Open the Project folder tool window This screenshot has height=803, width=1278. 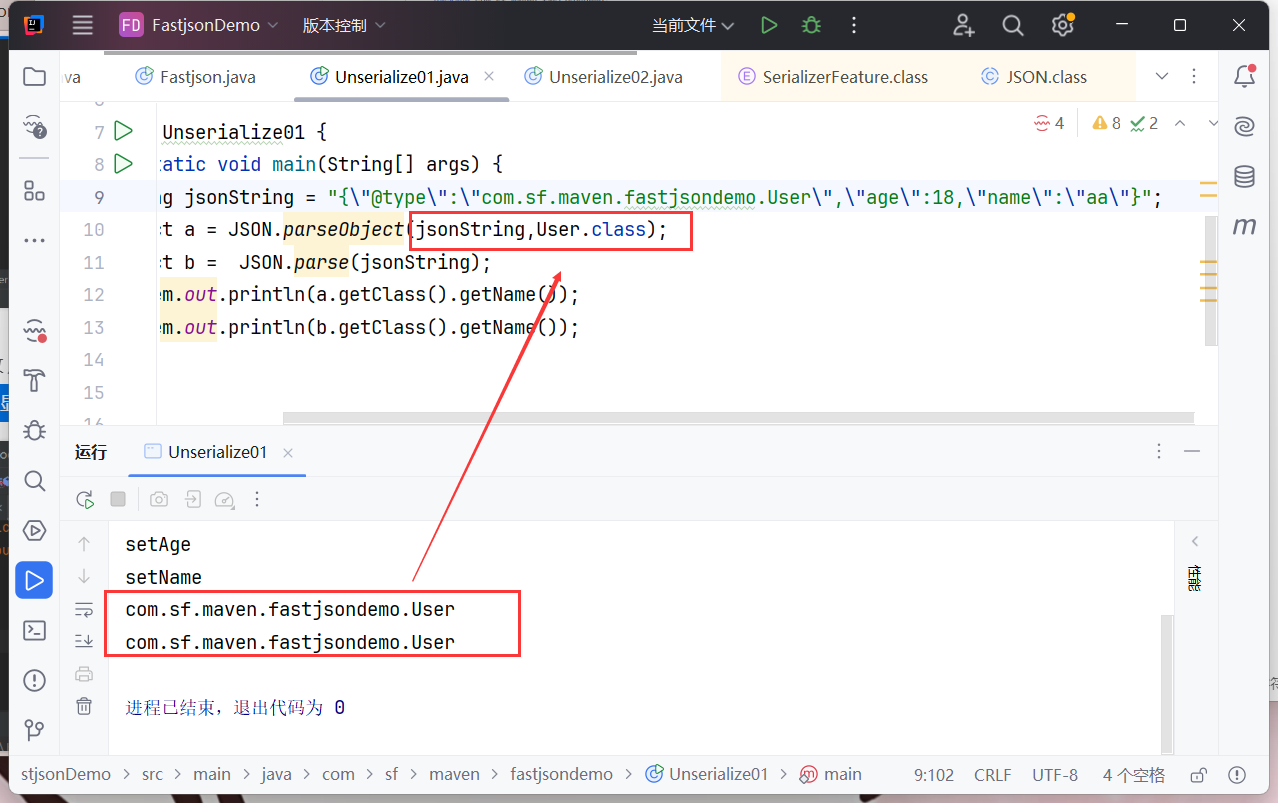point(34,77)
